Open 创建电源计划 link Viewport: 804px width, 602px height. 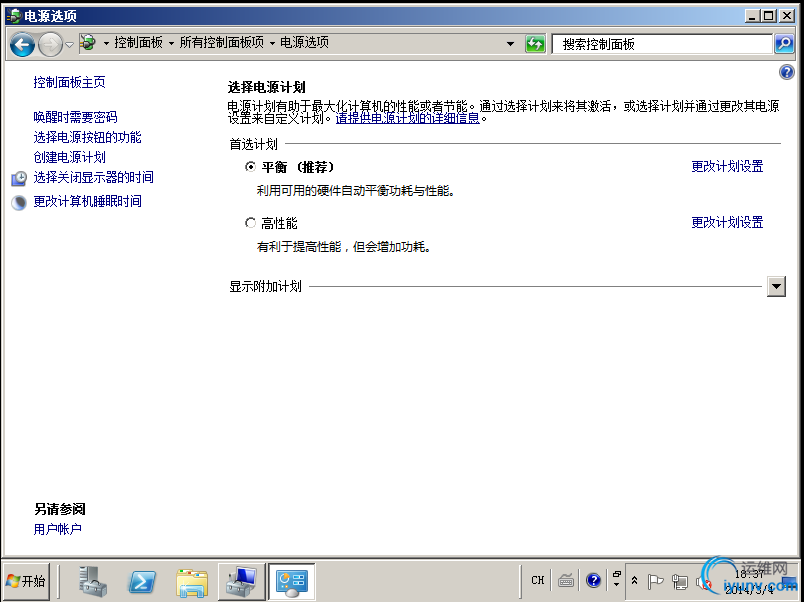pos(69,157)
